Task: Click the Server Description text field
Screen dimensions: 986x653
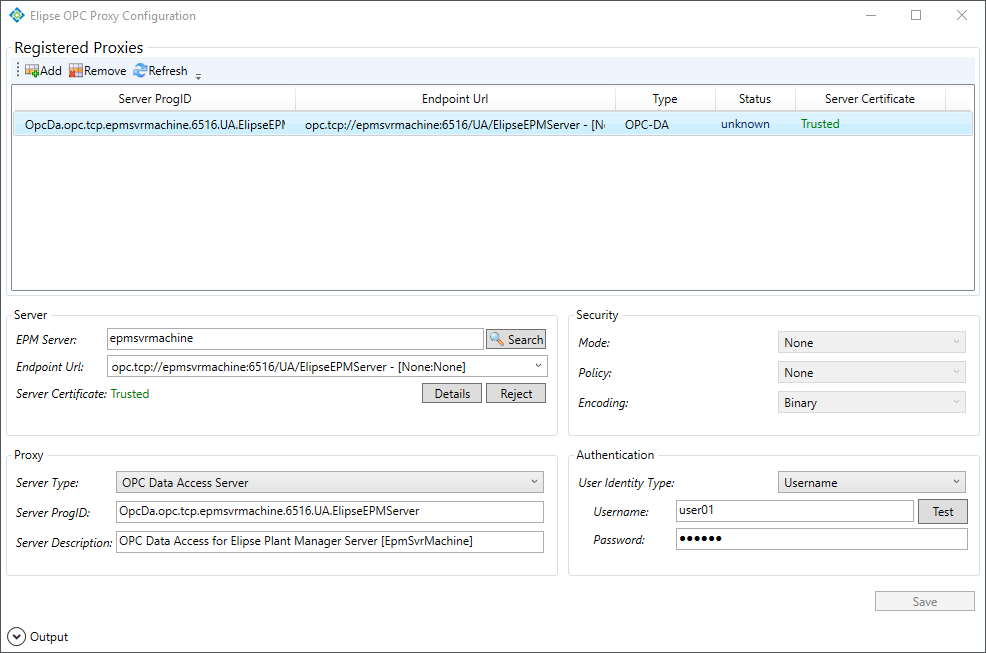Action: [x=329, y=541]
